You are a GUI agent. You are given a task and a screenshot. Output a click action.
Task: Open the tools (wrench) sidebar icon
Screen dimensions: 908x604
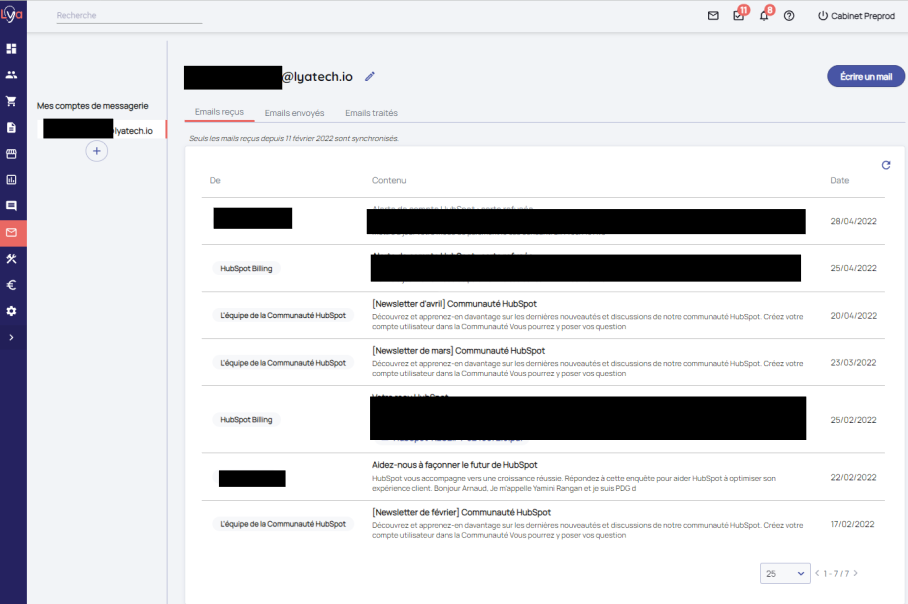click(12, 259)
